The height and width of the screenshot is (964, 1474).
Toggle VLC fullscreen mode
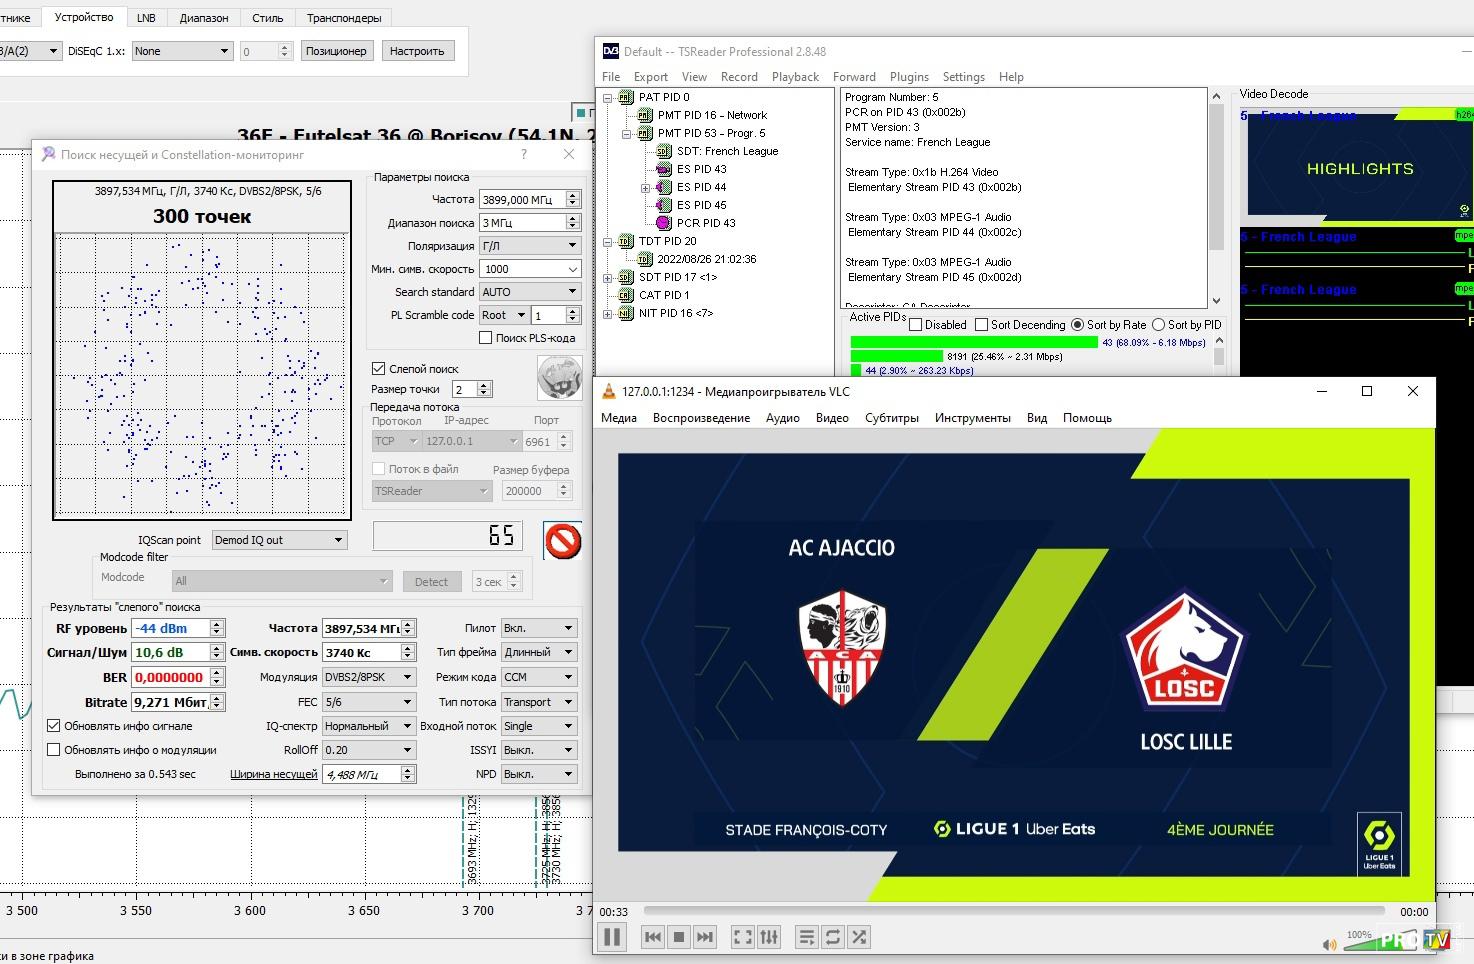click(x=742, y=937)
